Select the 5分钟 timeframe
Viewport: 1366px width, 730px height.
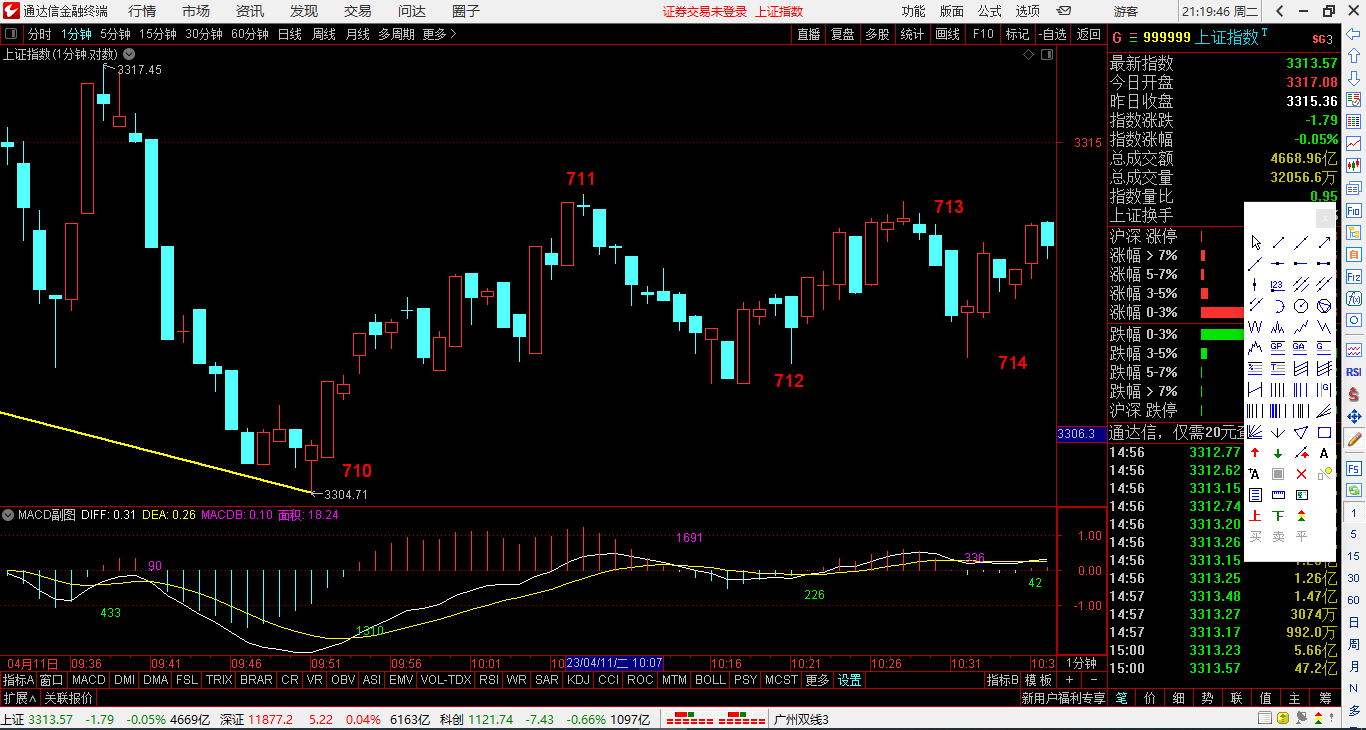tap(115, 34)
